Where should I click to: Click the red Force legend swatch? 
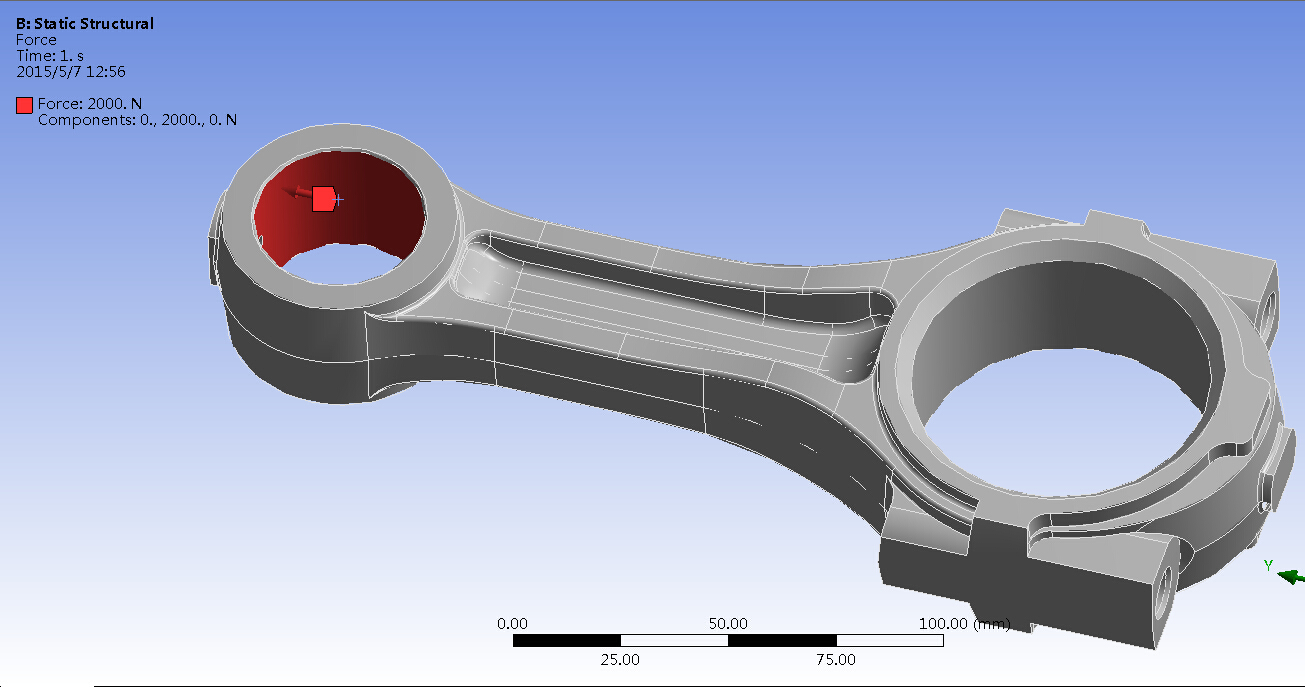25,104
